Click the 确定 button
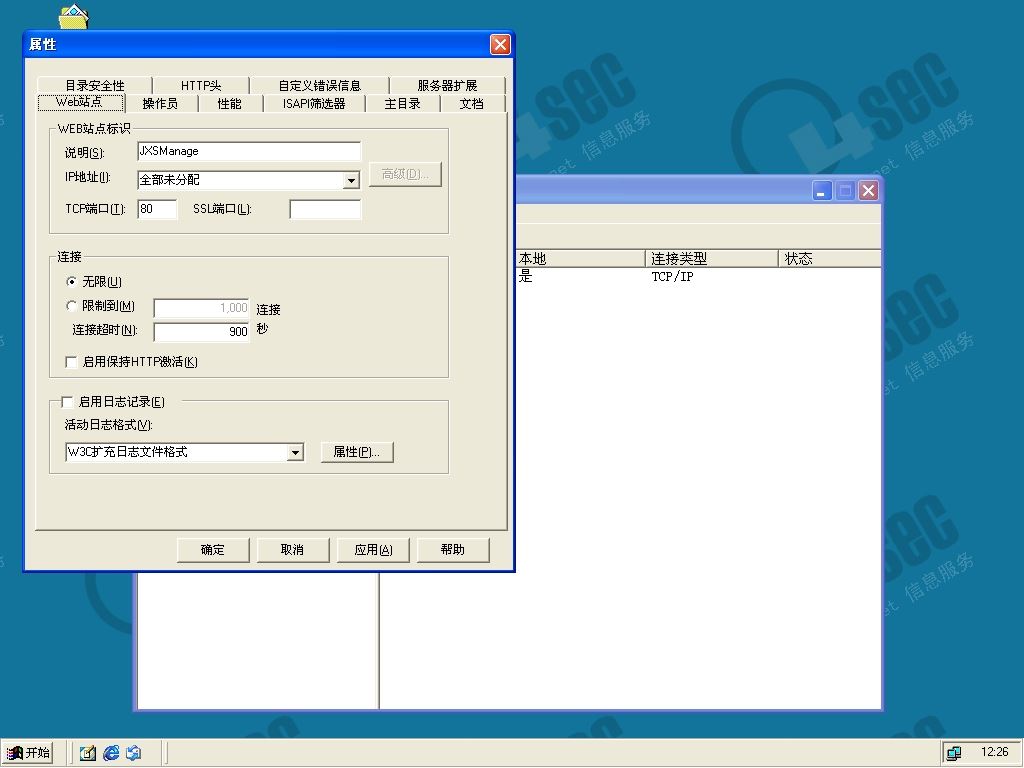 [213, 550]
